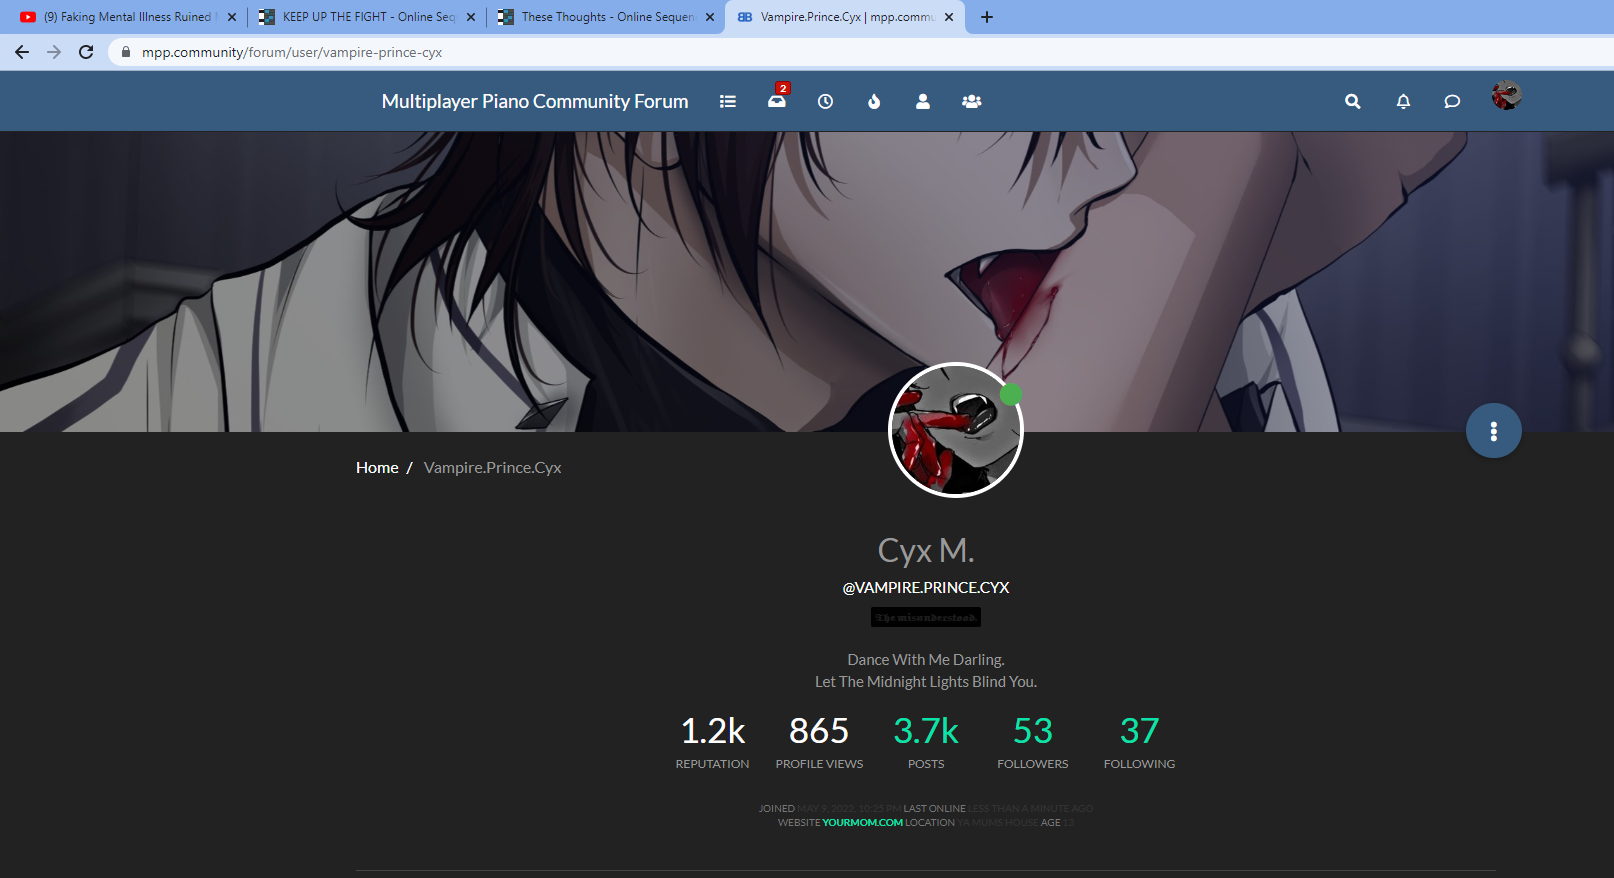Open a new browser tab
The image size is (1614, 878).
tap(987, 17)
